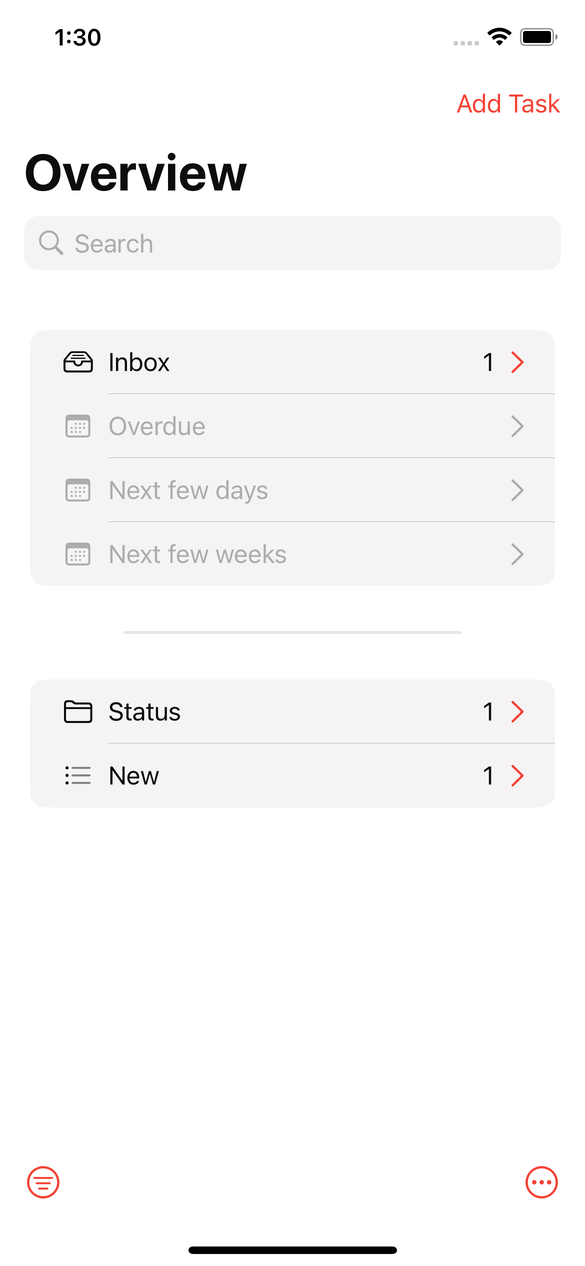This screenshot has height=1266, width=585.
Task: Tap the divider handle between sections
Action: (x=292, y=632)
